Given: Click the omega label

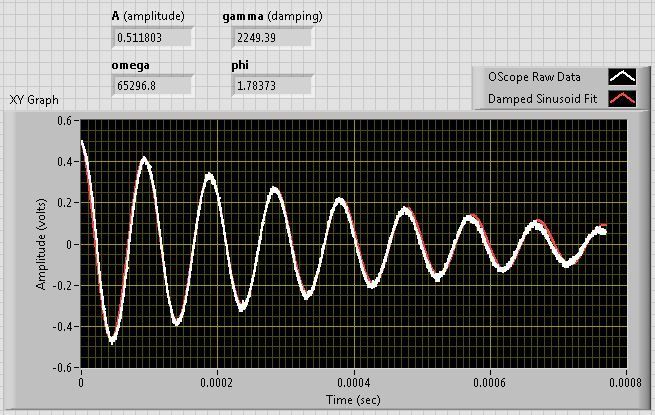Looking at the screenshot, I should [x=130, y=65].
